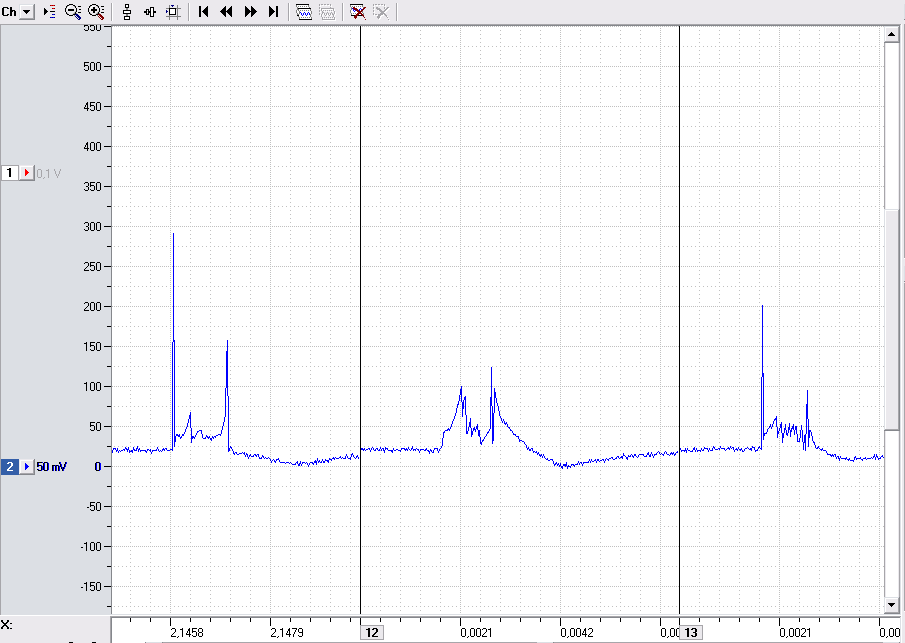Viewport: 905px width, 643px height.
Task: Click the channel list settings icon
Action: (50, 12)
